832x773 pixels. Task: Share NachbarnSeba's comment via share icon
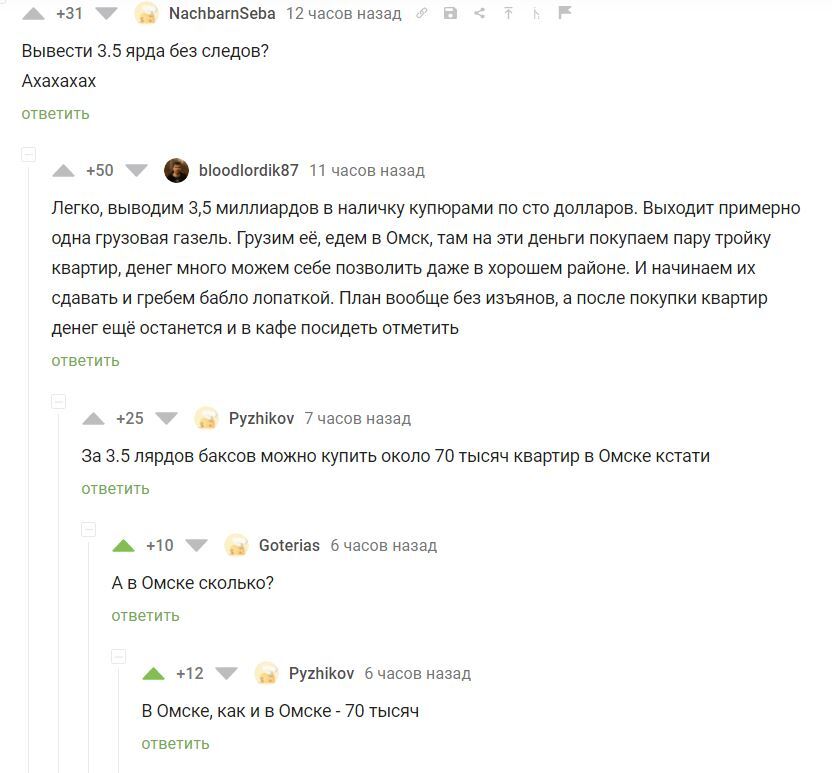480,13
